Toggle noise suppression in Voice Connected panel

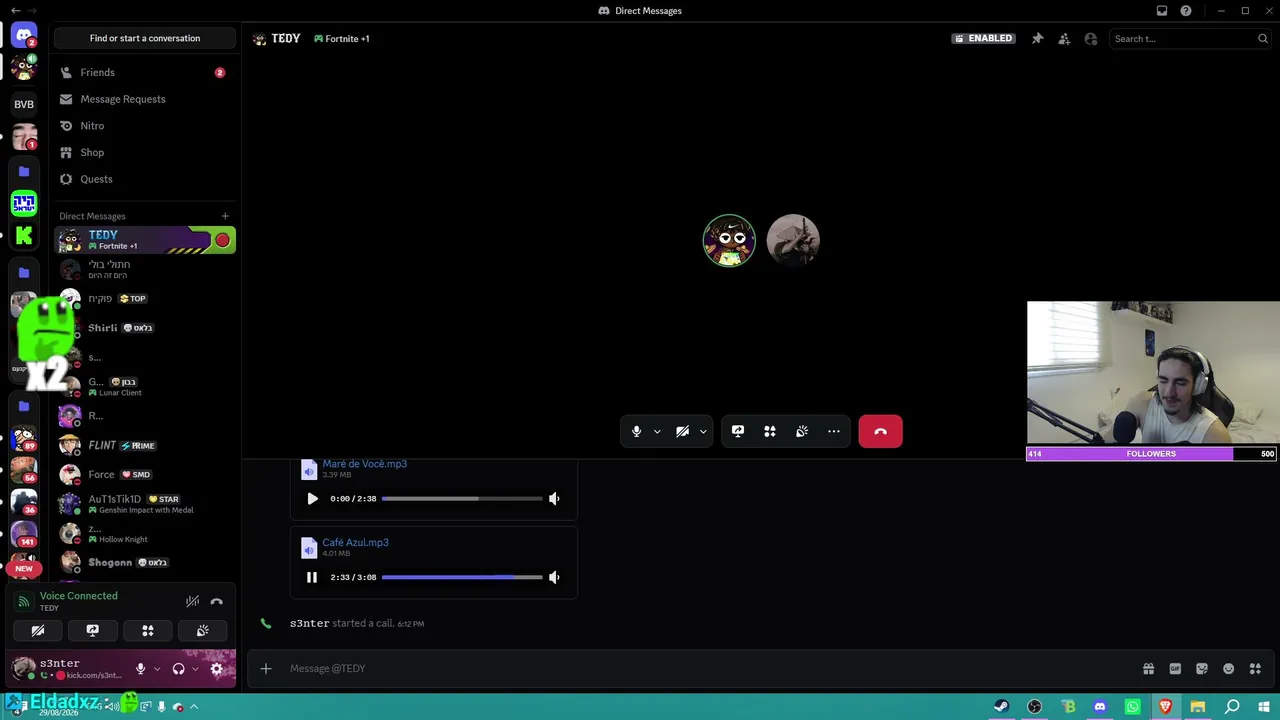pyautogui.click(x=192, y=602)
